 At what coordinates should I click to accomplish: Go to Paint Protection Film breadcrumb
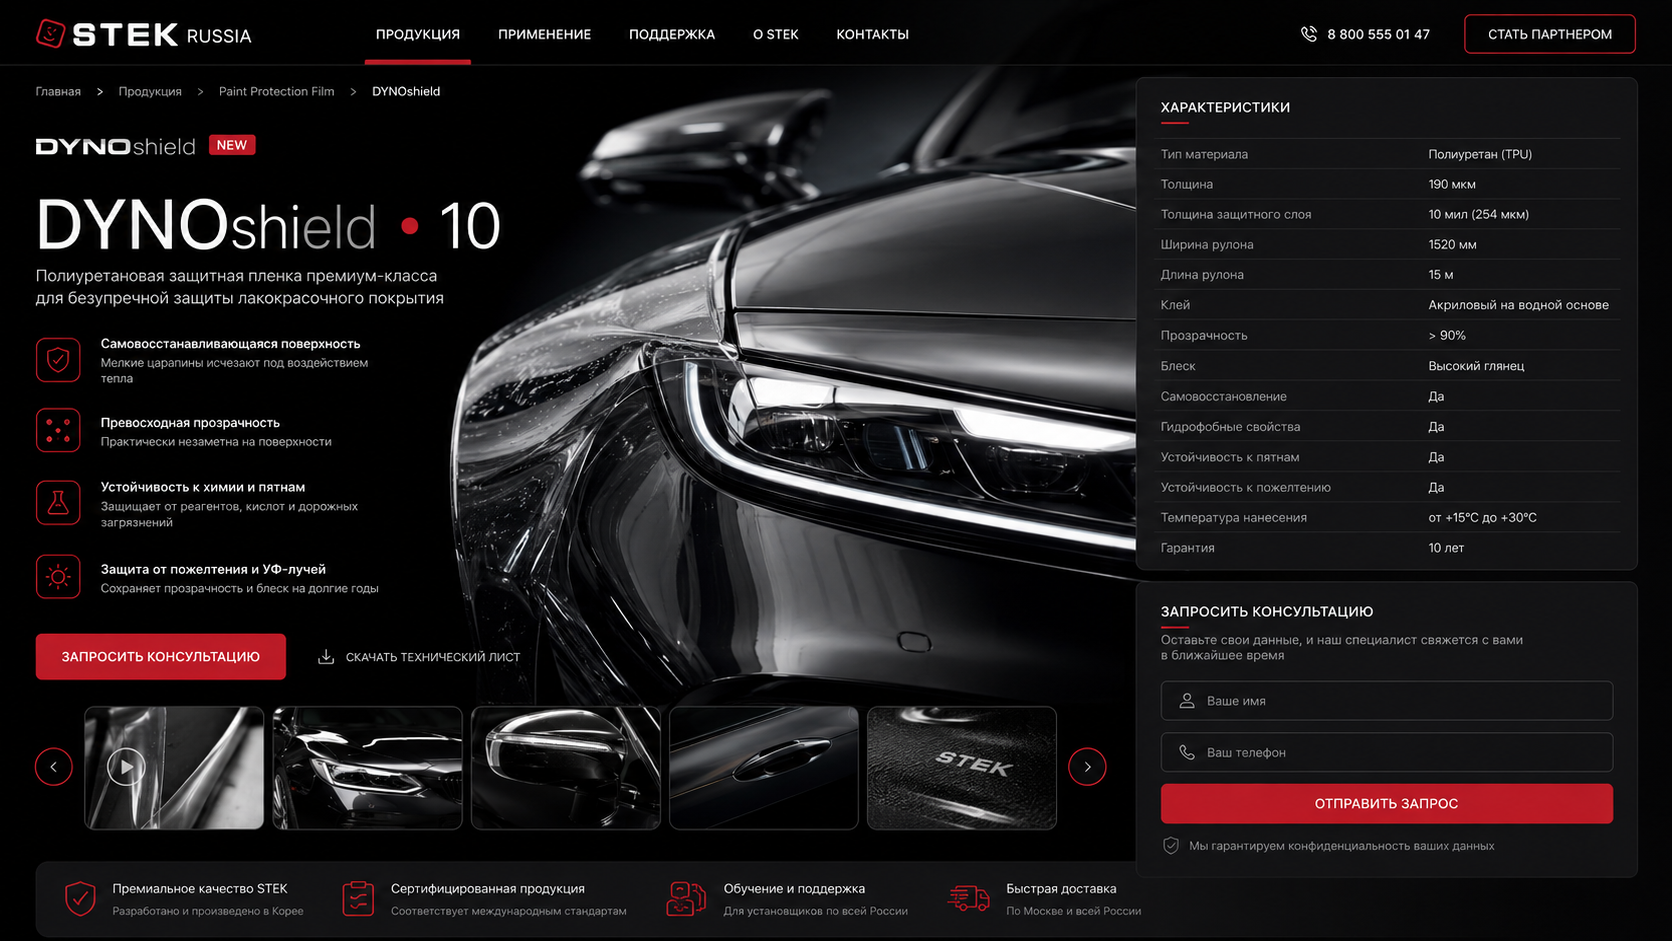277,91
